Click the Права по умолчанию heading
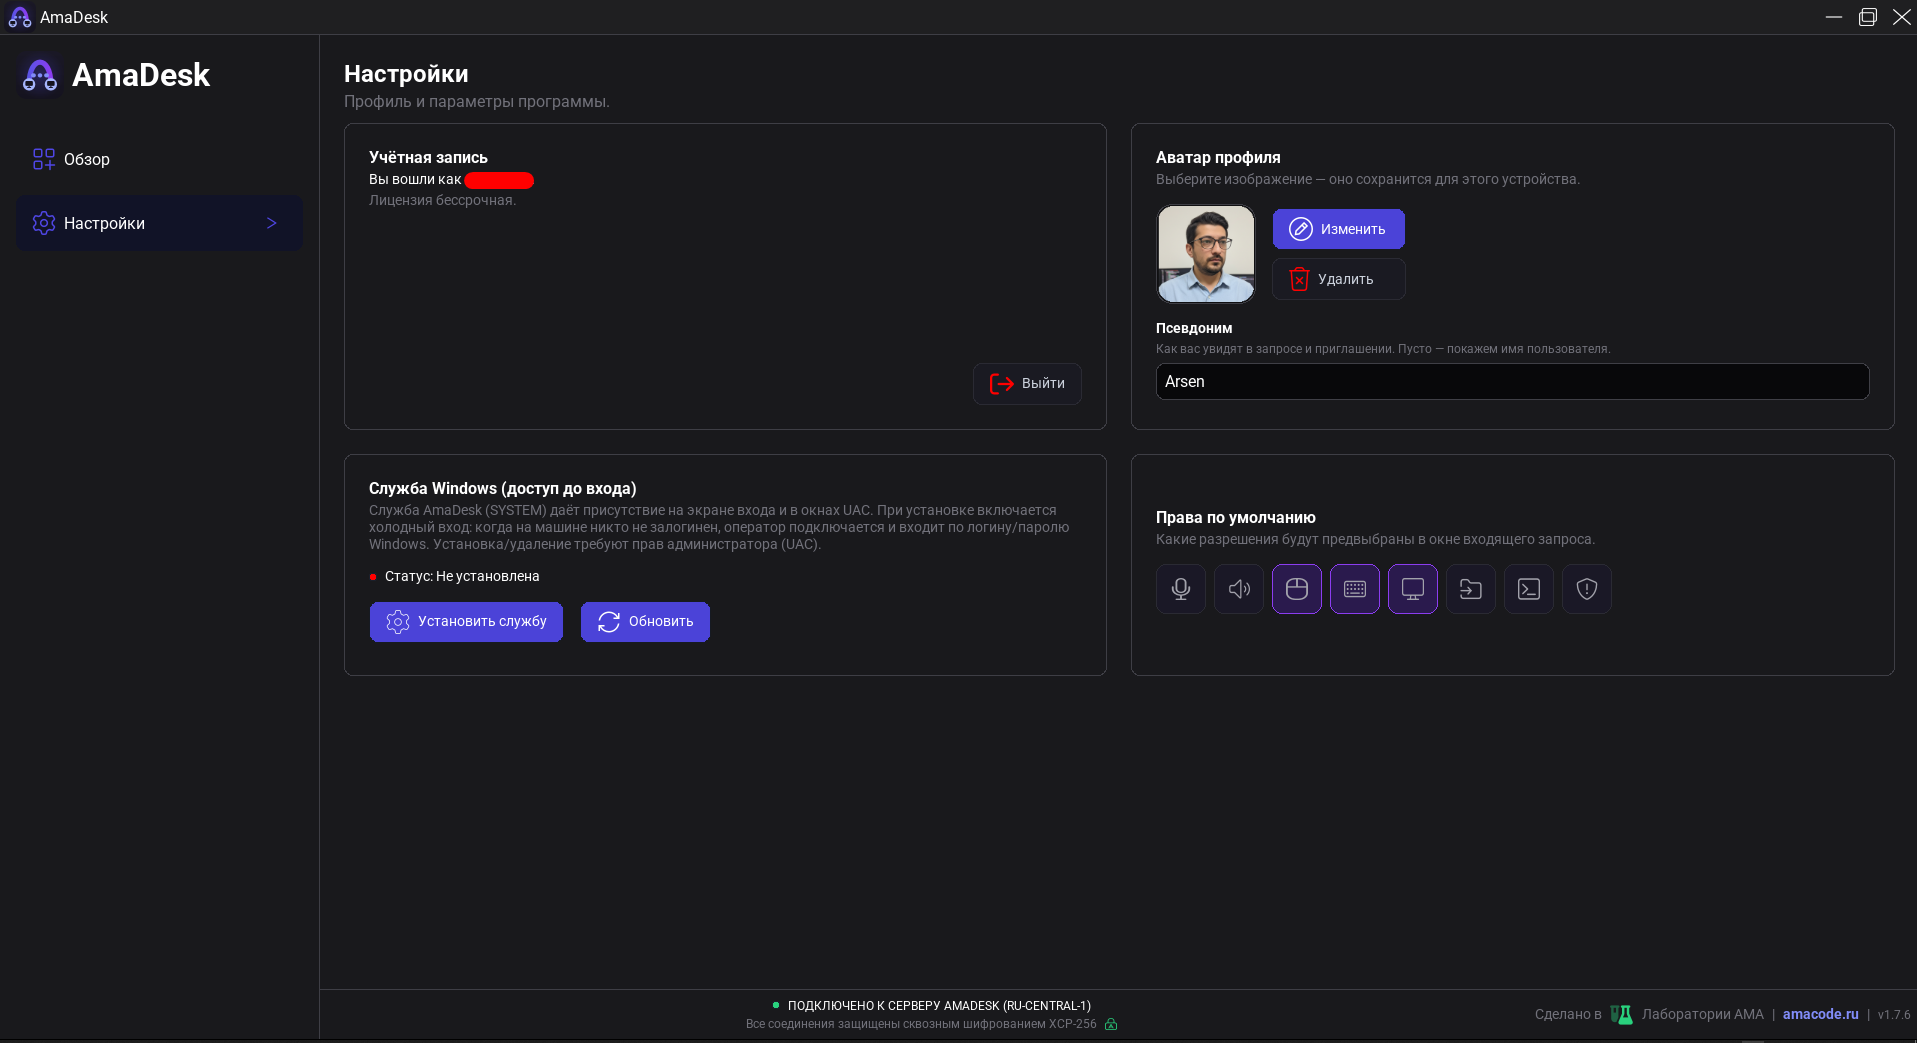1917x1043 pixels. coord(1235,517)
